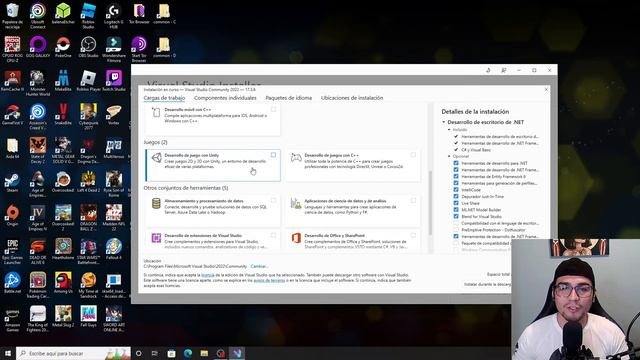Enable PreEmptive Protection - Dotfuscator component

pos(456,230)
